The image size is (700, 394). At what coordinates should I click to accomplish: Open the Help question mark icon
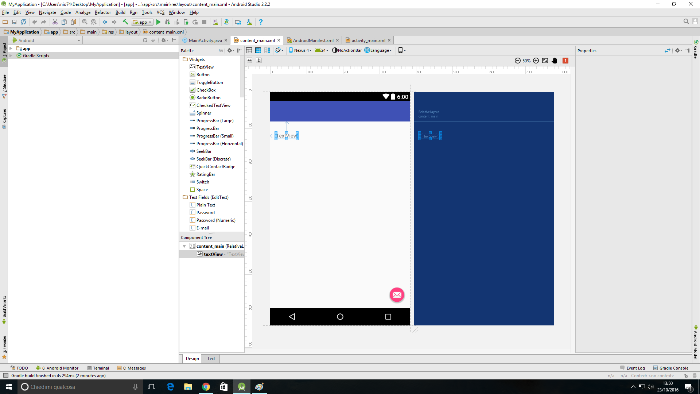pyautogui.click(x=260, y=22)
